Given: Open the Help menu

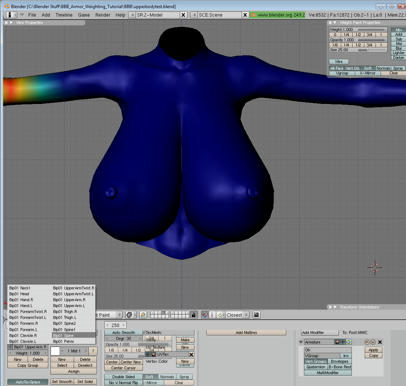Looking at the screenshot, I should 120,15.
